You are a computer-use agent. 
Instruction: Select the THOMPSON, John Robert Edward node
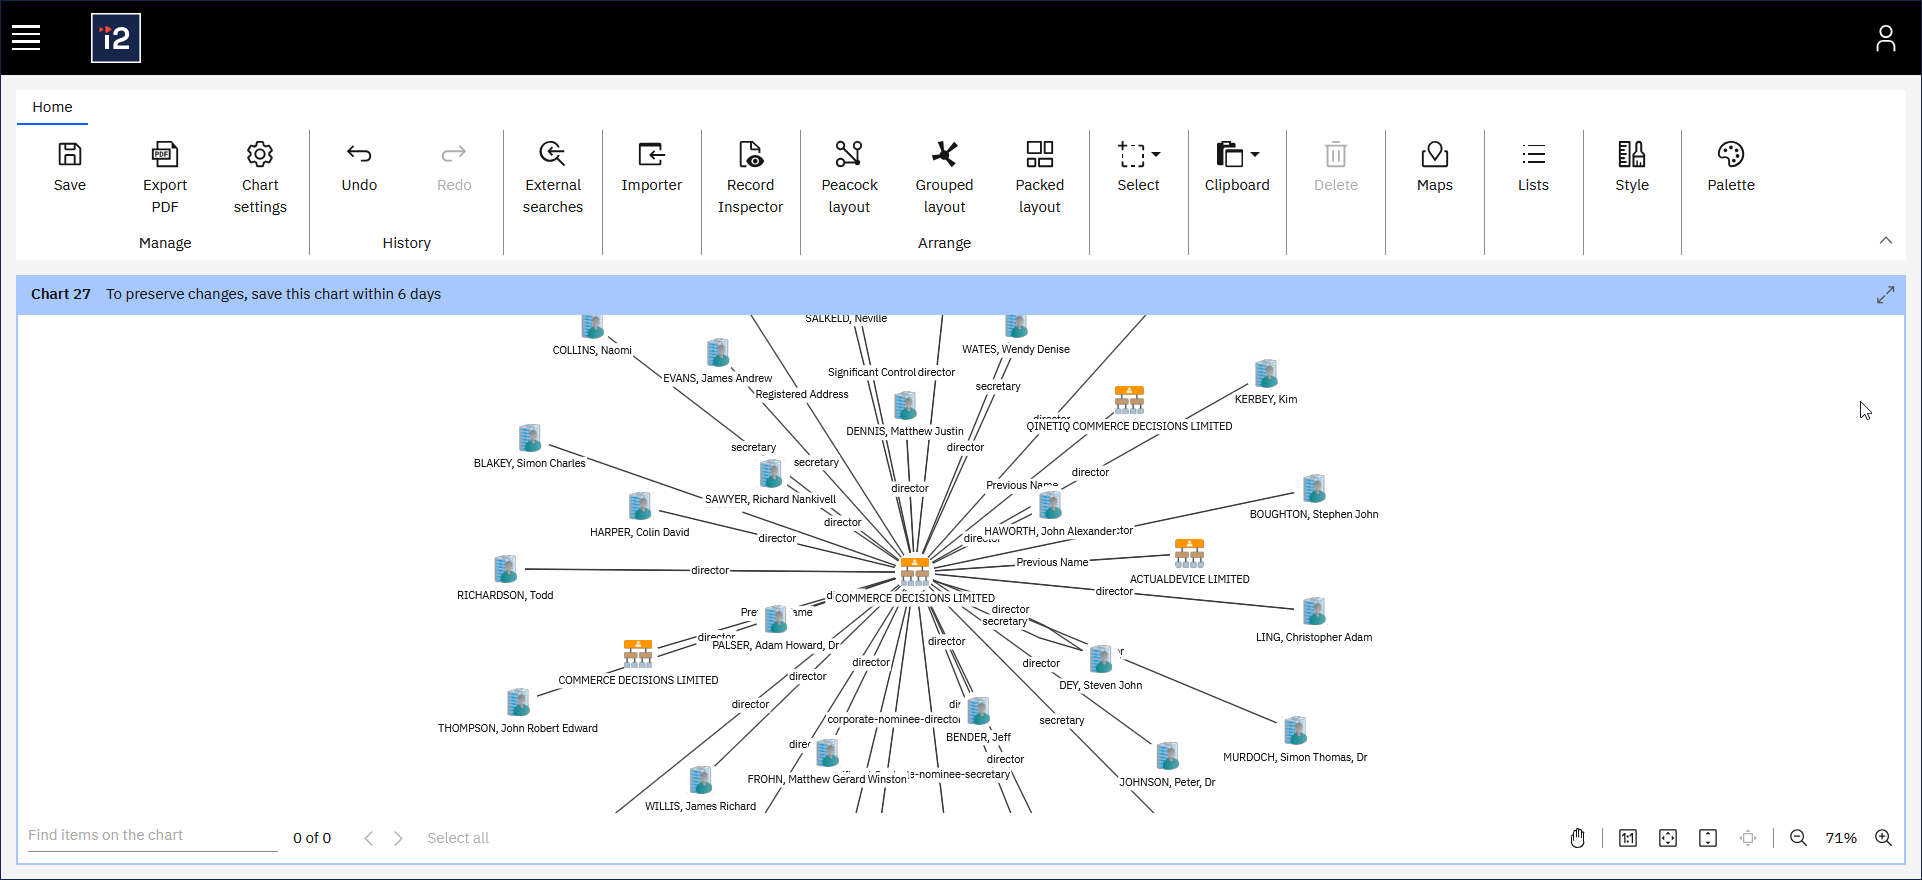click(518, 703)
